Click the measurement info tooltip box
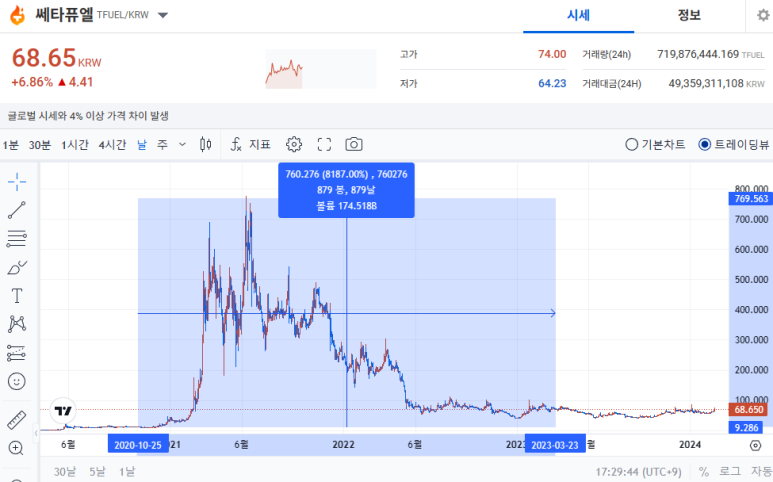Viewport: 773px width, 482px height. (346, 190)
